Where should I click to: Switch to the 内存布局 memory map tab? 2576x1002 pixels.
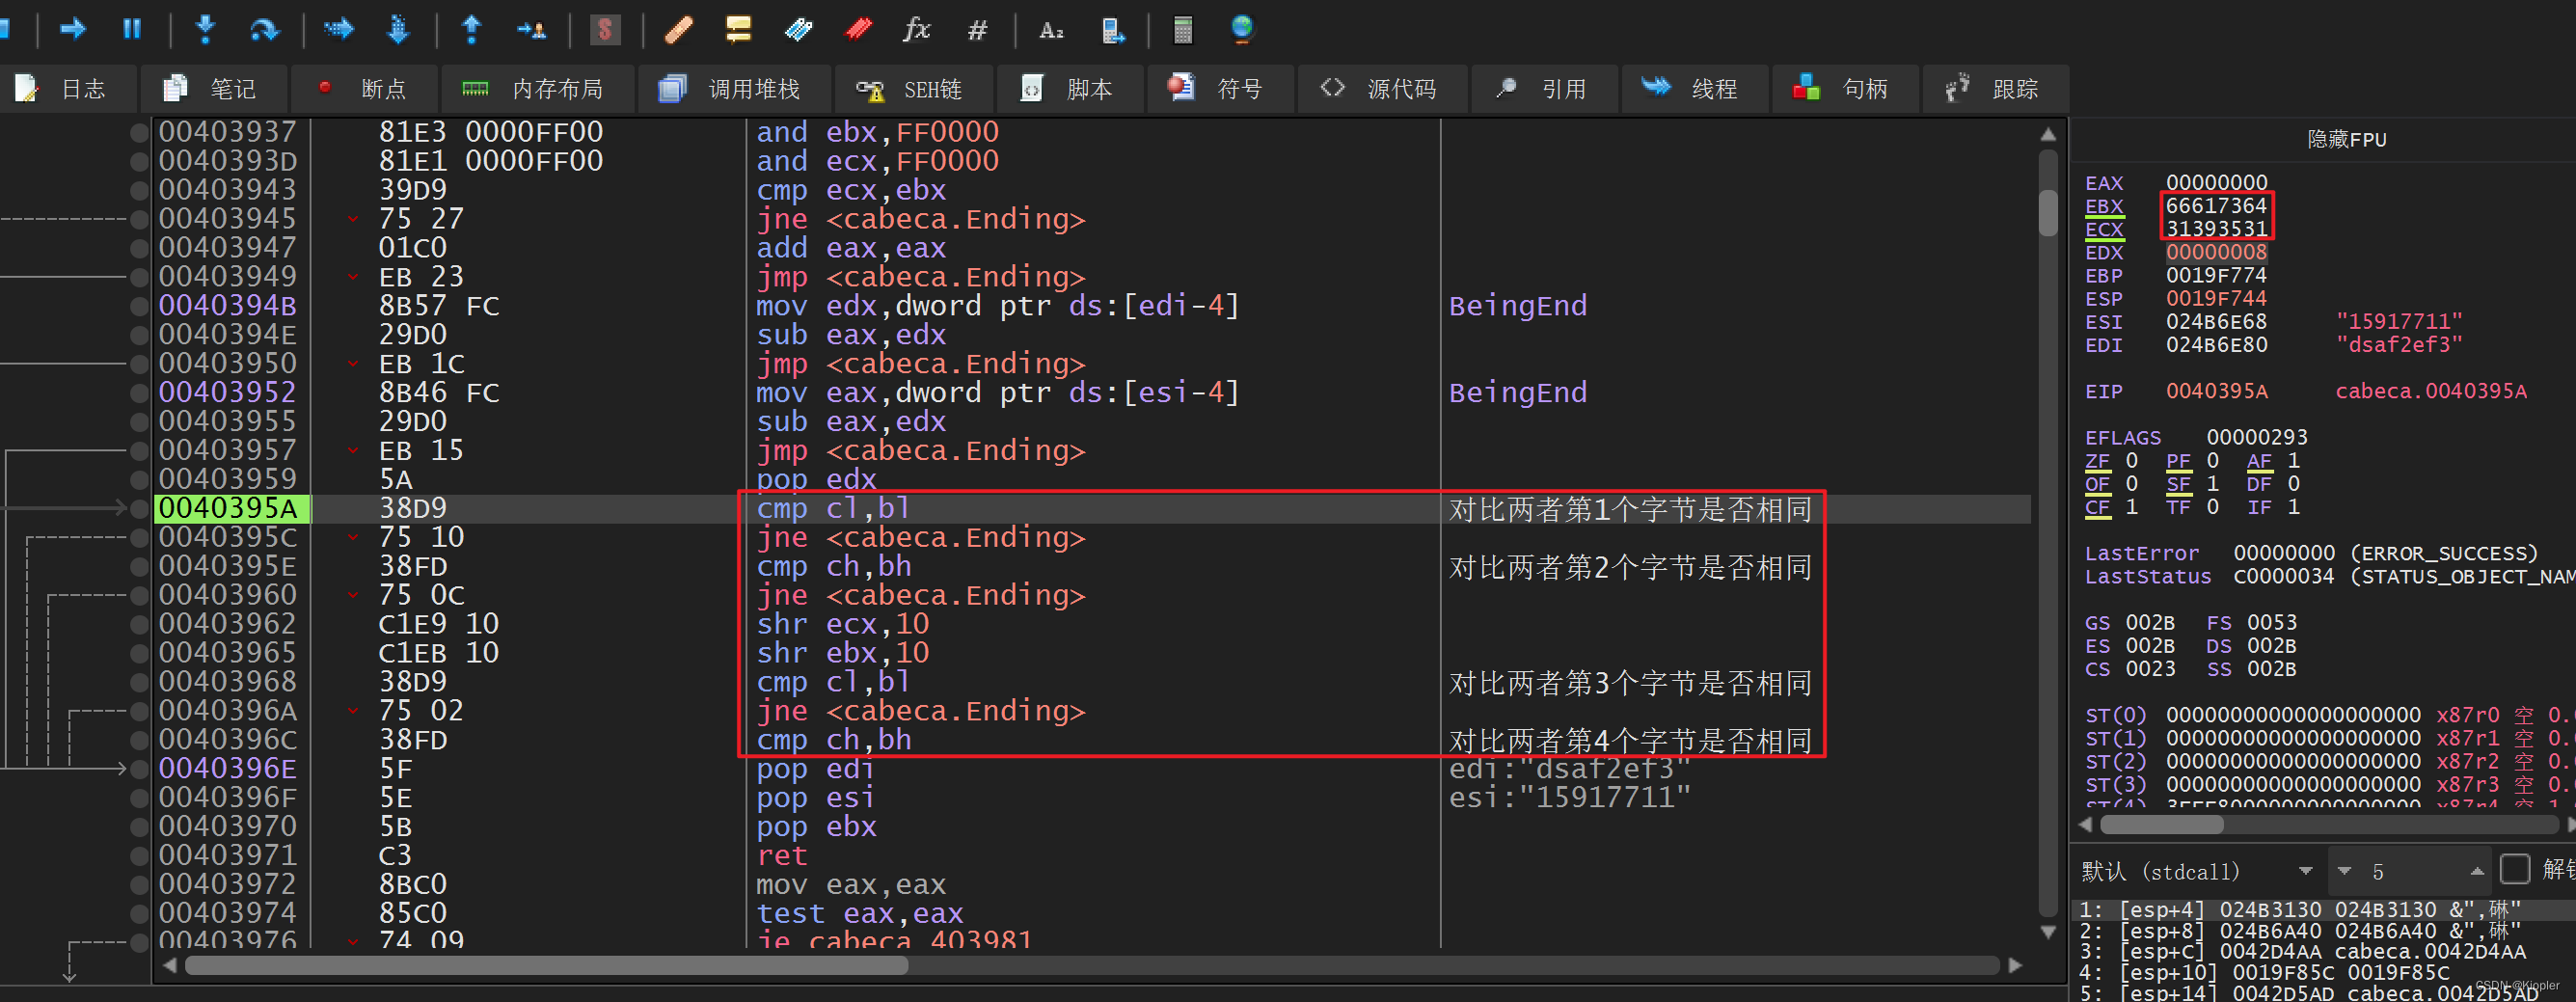coord(536,89)
